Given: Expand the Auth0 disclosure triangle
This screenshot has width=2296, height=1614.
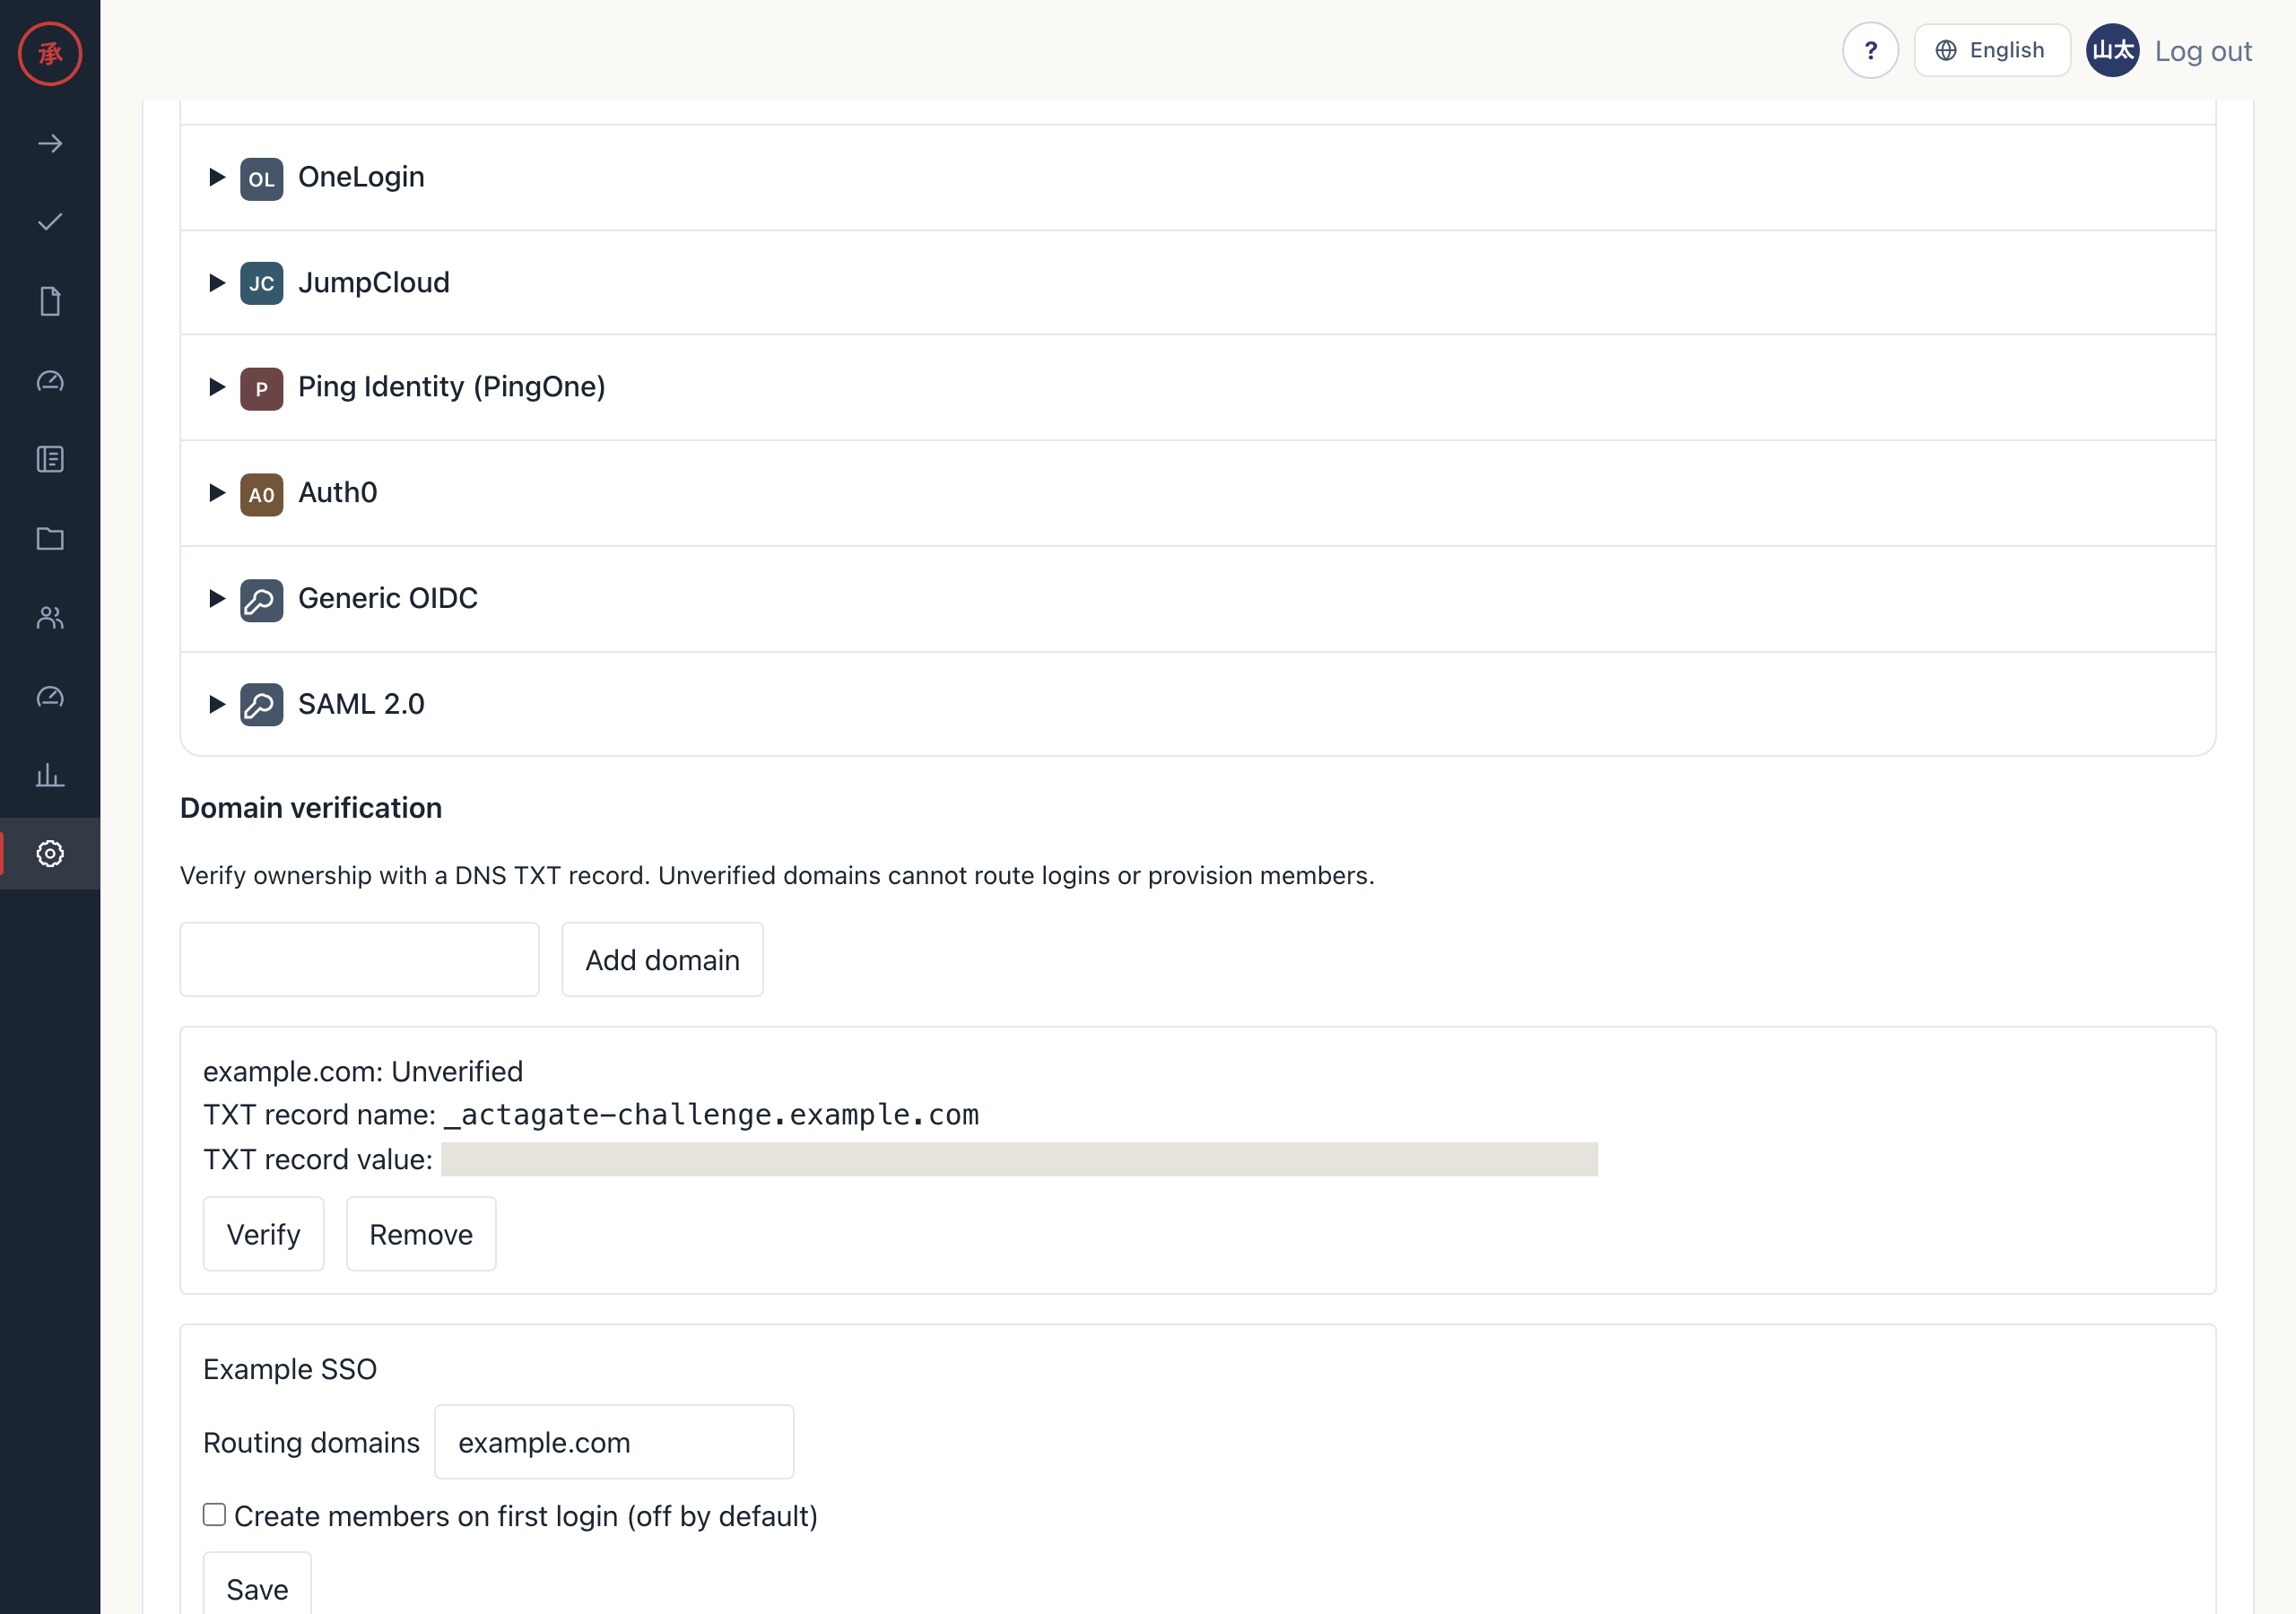Looking at the screenshot, I should point(216,493).
